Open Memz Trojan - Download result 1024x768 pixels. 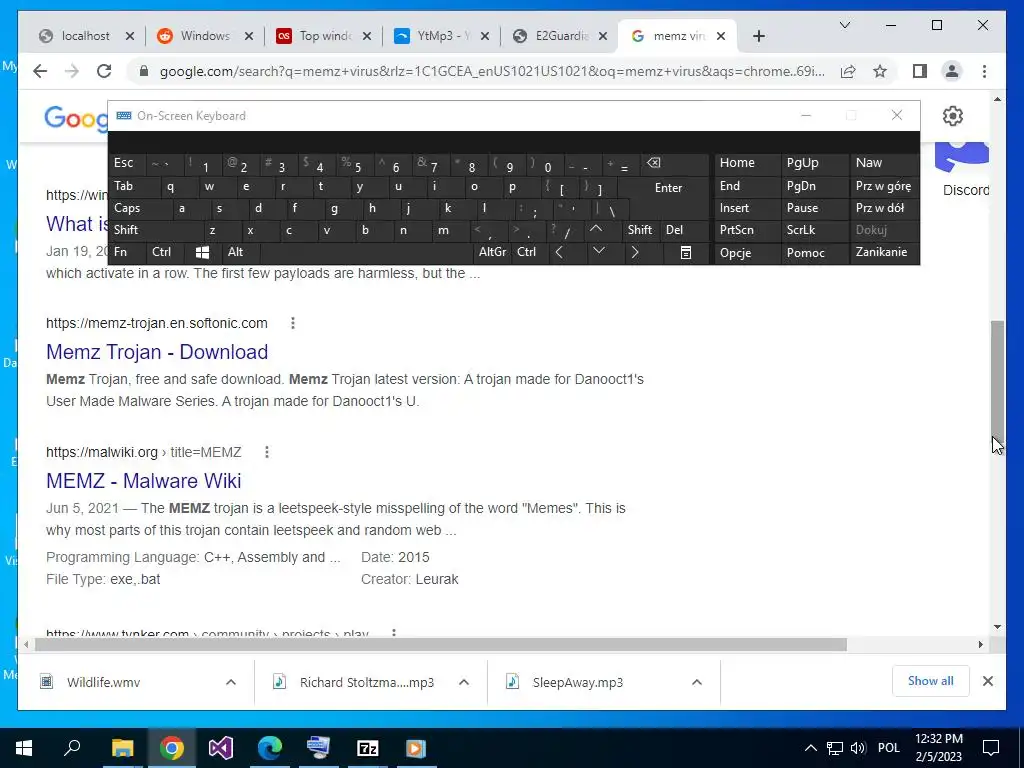pos(157,351)
